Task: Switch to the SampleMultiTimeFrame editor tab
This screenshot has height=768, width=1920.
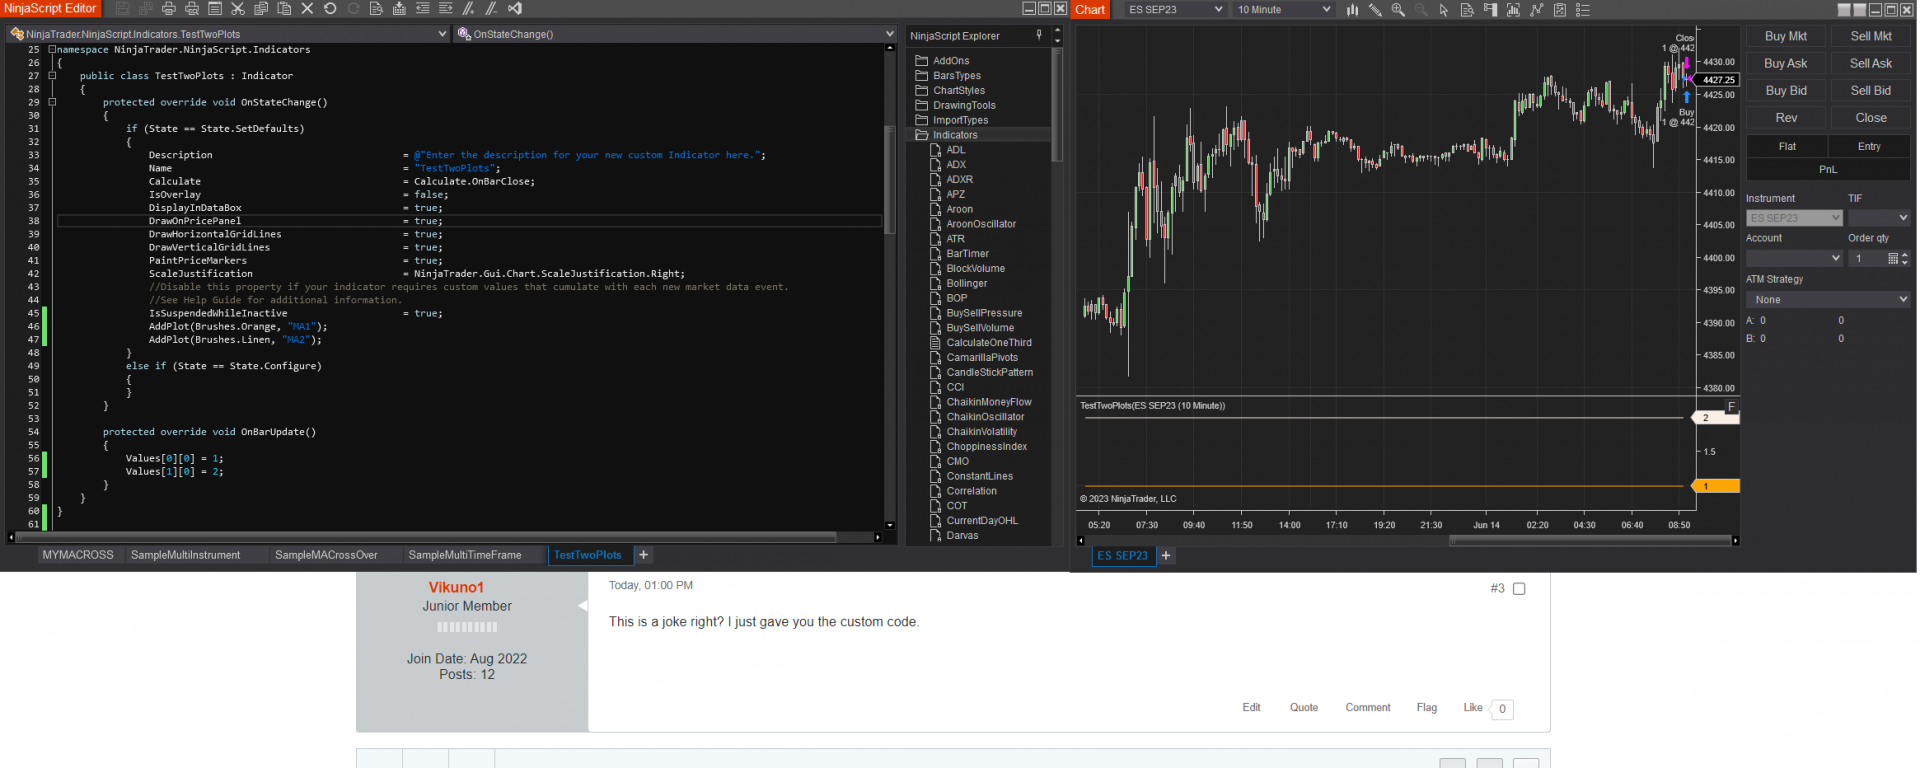Action: (x=465, y=555)
